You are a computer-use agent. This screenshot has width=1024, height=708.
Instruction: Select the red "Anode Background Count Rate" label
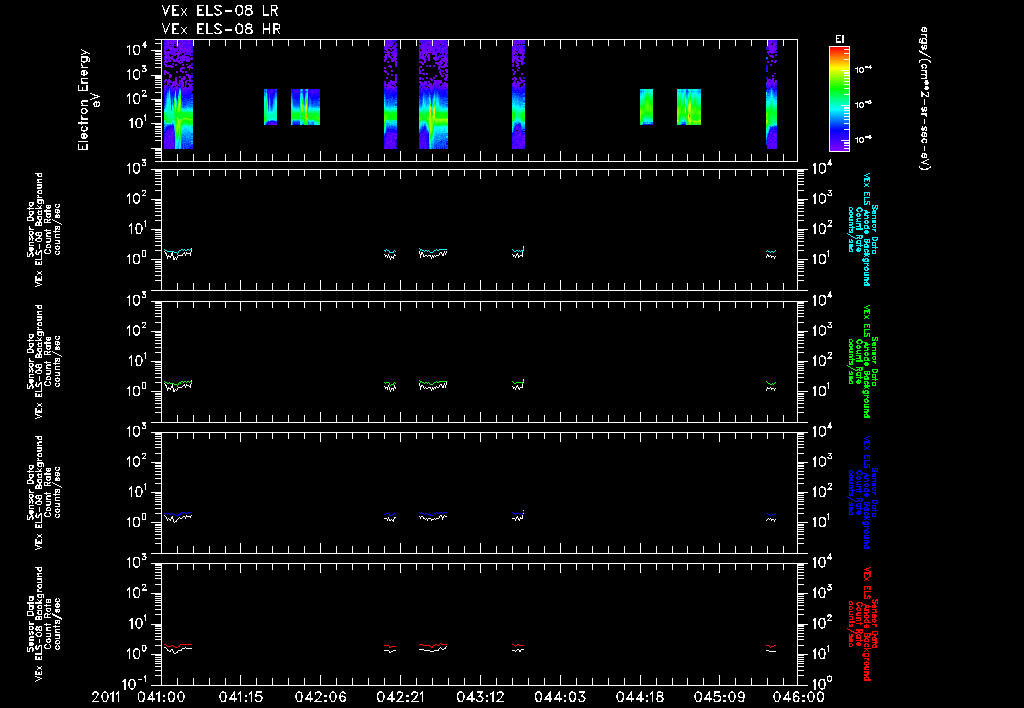pyautogui.click(x=863, y=624)
